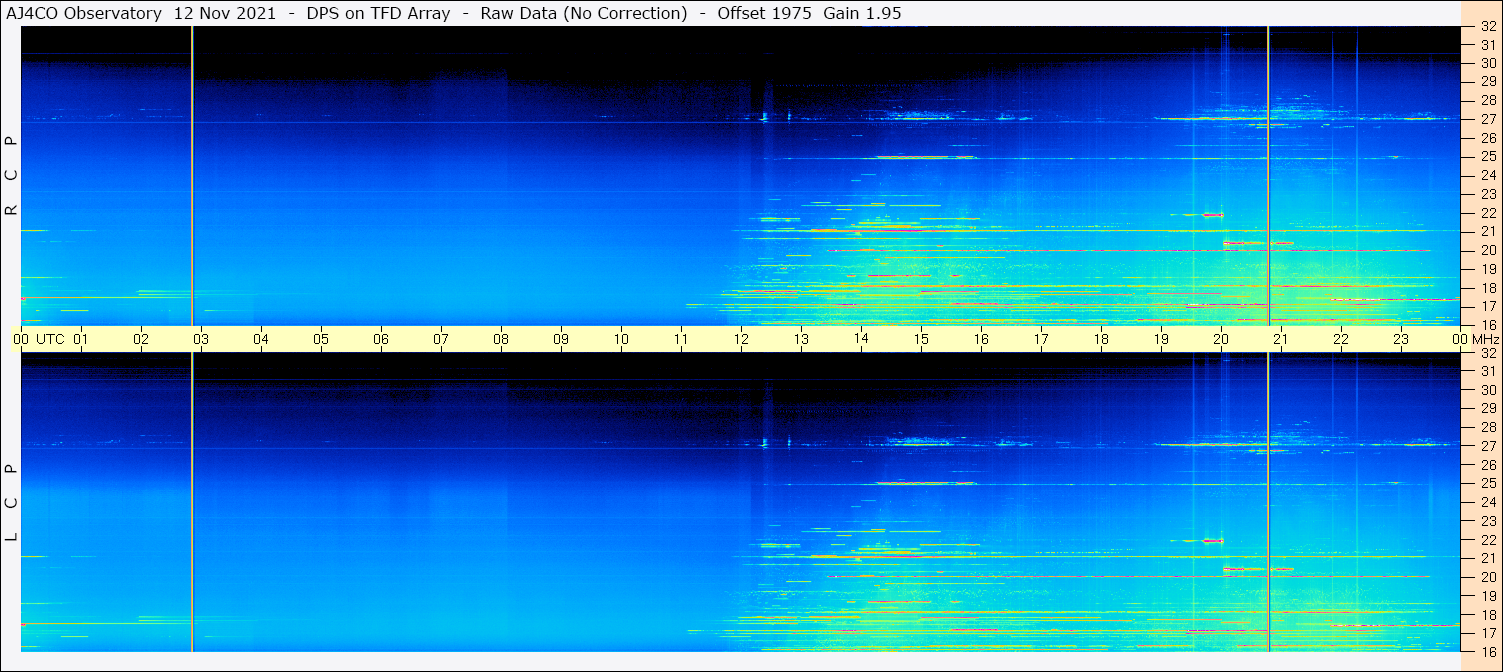Image resolution: width=1503 pixels, height=672 pixels.
Task: Click the 16 MHz label in RCP panel
Action: tap(1488, 324)
